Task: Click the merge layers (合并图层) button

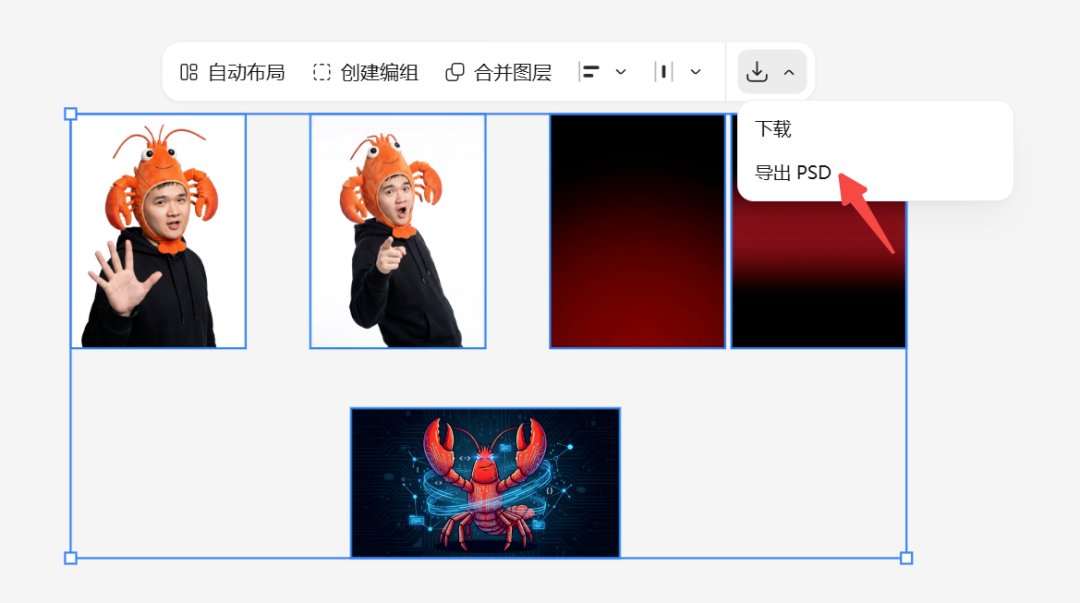Action: pos(499,72)
